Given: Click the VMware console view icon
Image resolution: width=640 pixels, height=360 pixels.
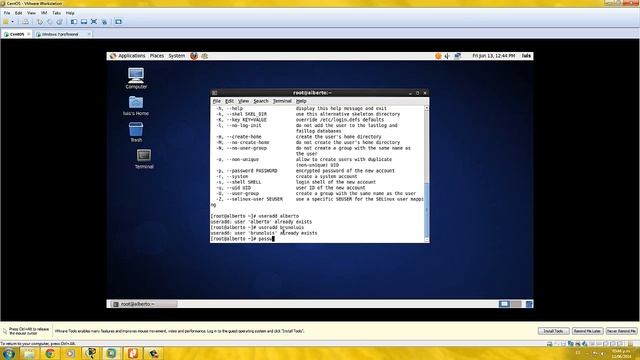Looking at the screenshot, I should [x=118, y=22].
